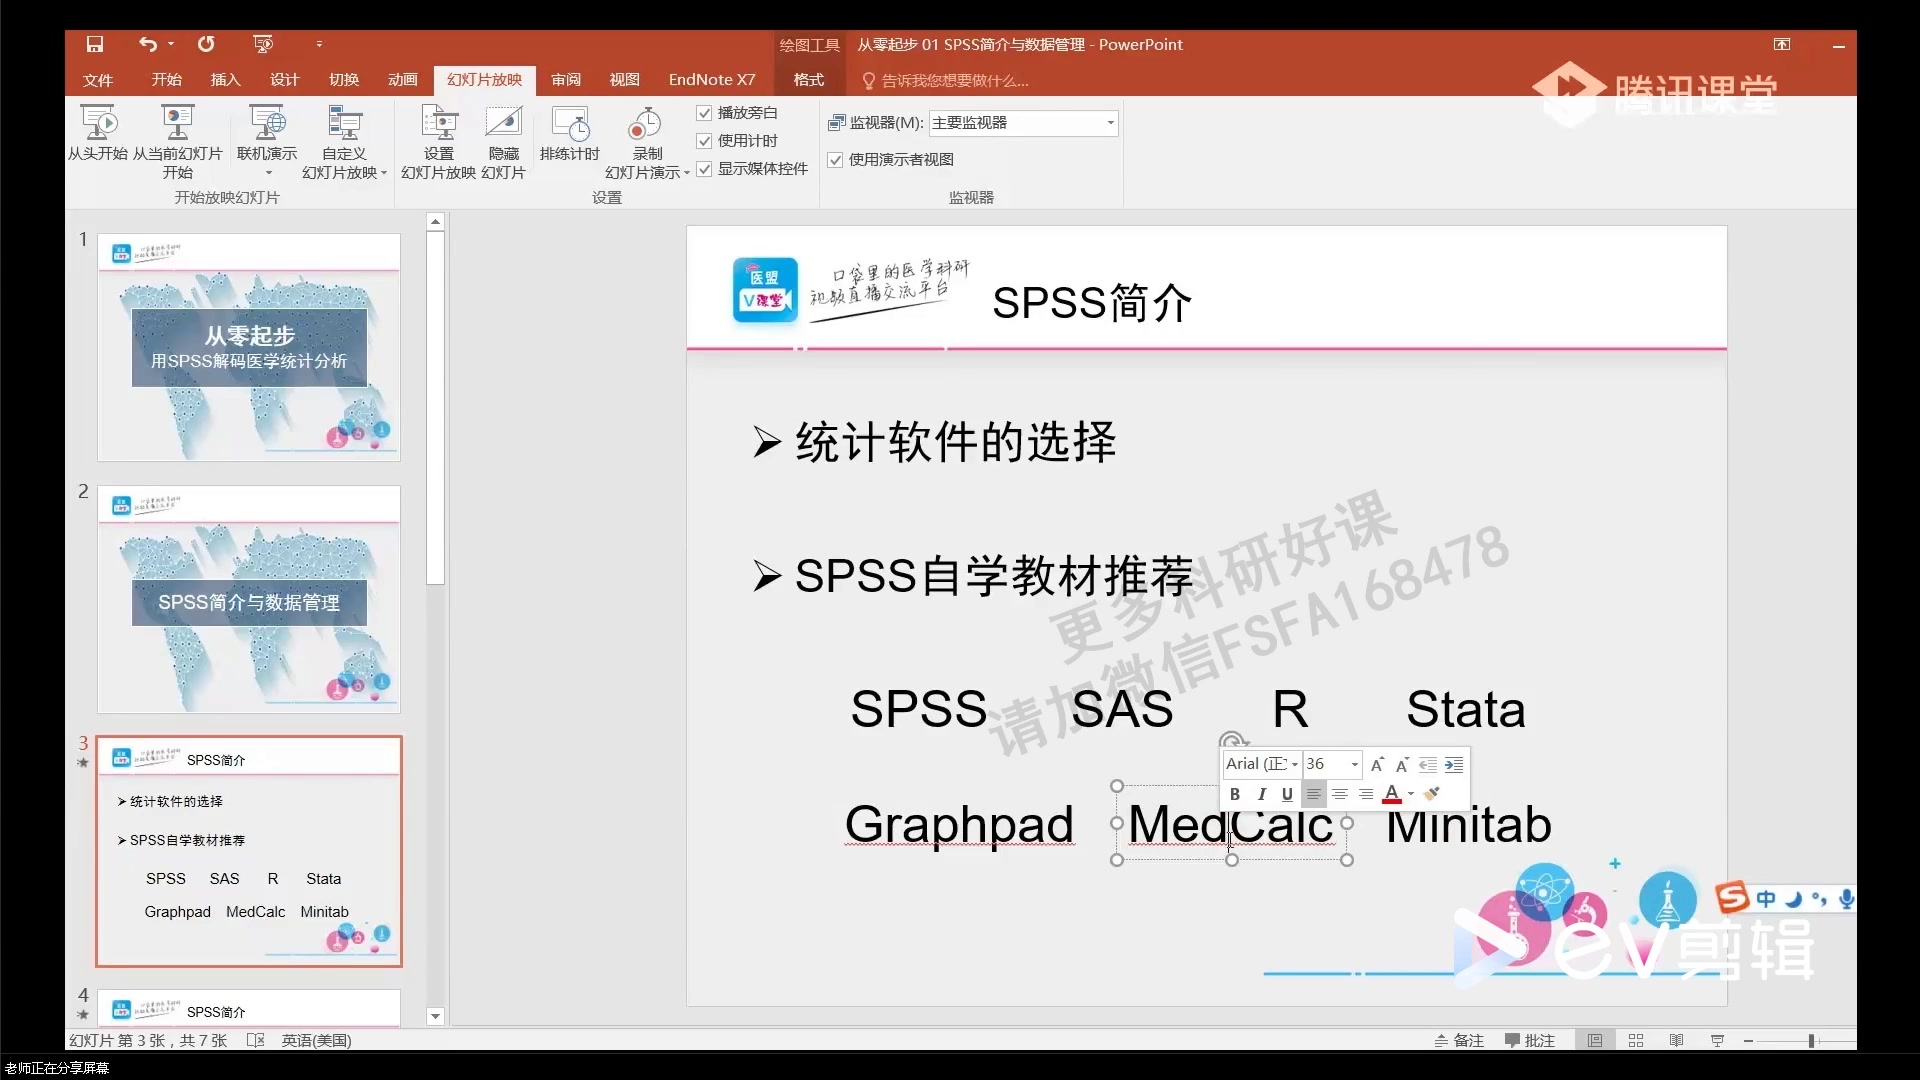This screenshot has width=1920, height=1080.
Task: Apply underline in mini toolbar
Action: pos(1287,794)
